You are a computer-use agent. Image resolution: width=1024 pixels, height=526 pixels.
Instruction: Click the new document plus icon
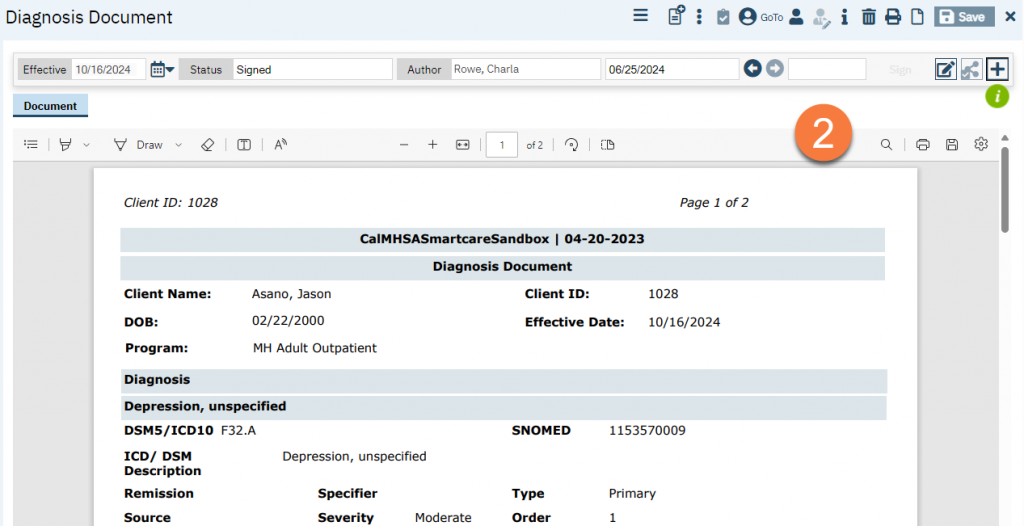pos(997,69)
